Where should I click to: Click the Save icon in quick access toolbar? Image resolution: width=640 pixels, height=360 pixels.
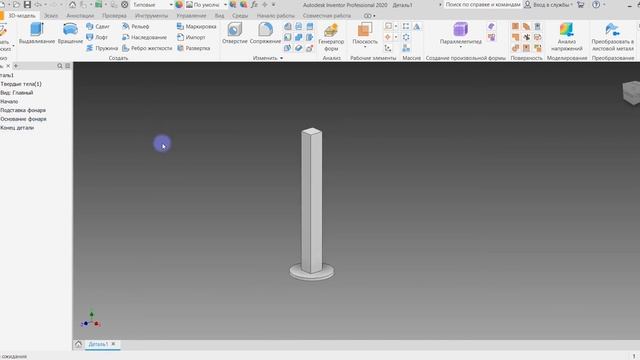coord(27,4)
